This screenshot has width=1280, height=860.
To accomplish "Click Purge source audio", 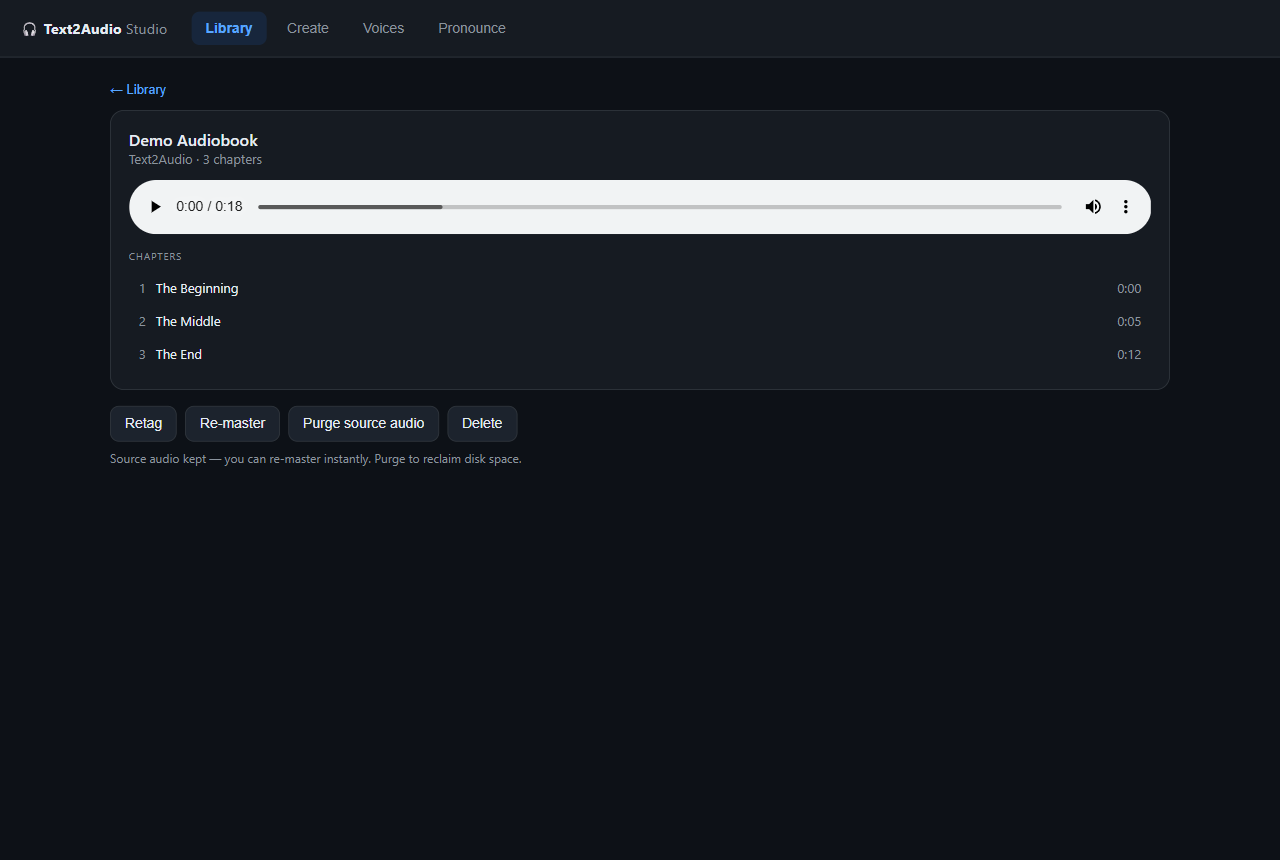I will coord(364,424).
